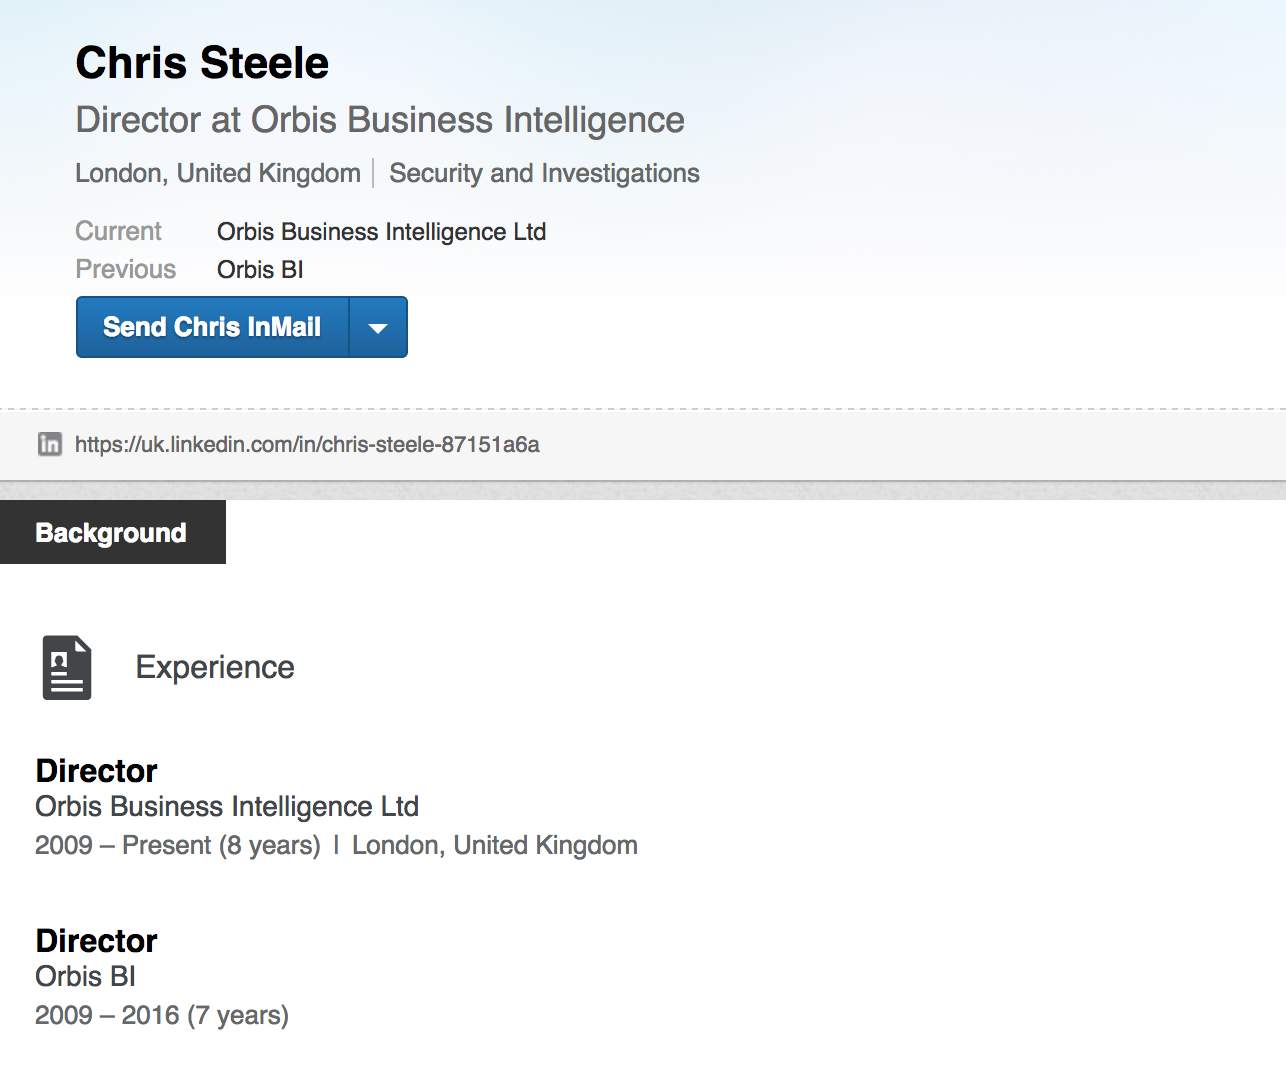Click the 2009 – 2016 (7 years) date range
This screenshot has height=1082, width=1286.
(x=162, y=1016)
